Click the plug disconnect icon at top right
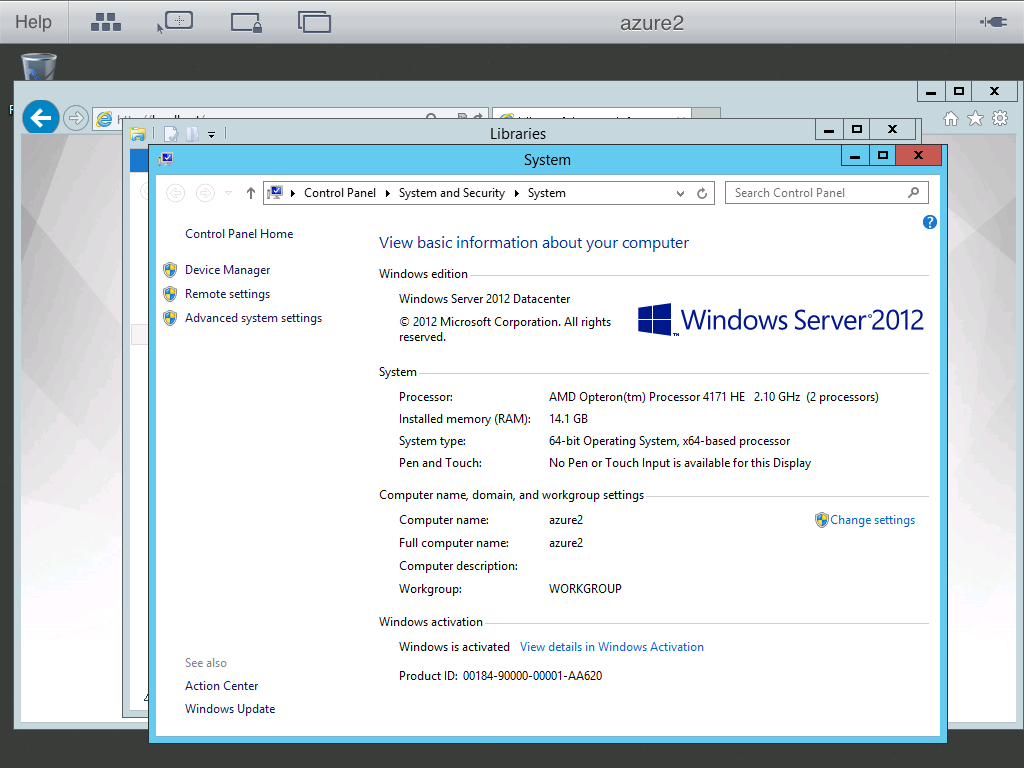Viewport: 1024px width, 768px height. coord(993,22)
